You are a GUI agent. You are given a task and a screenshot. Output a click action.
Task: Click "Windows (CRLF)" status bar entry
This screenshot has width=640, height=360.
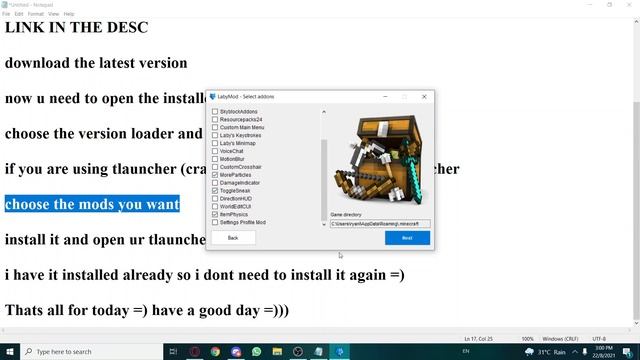560,339
